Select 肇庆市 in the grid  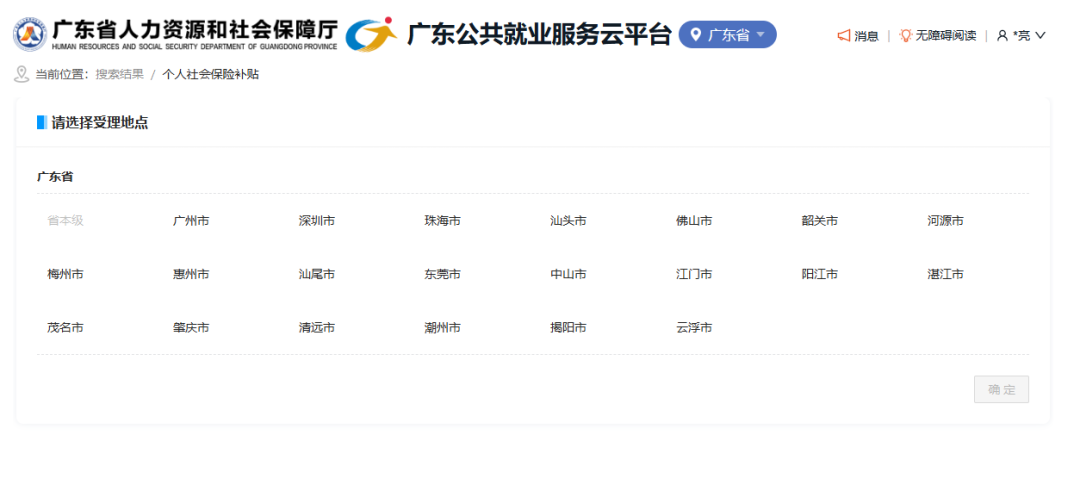click(x=191, y=328)
